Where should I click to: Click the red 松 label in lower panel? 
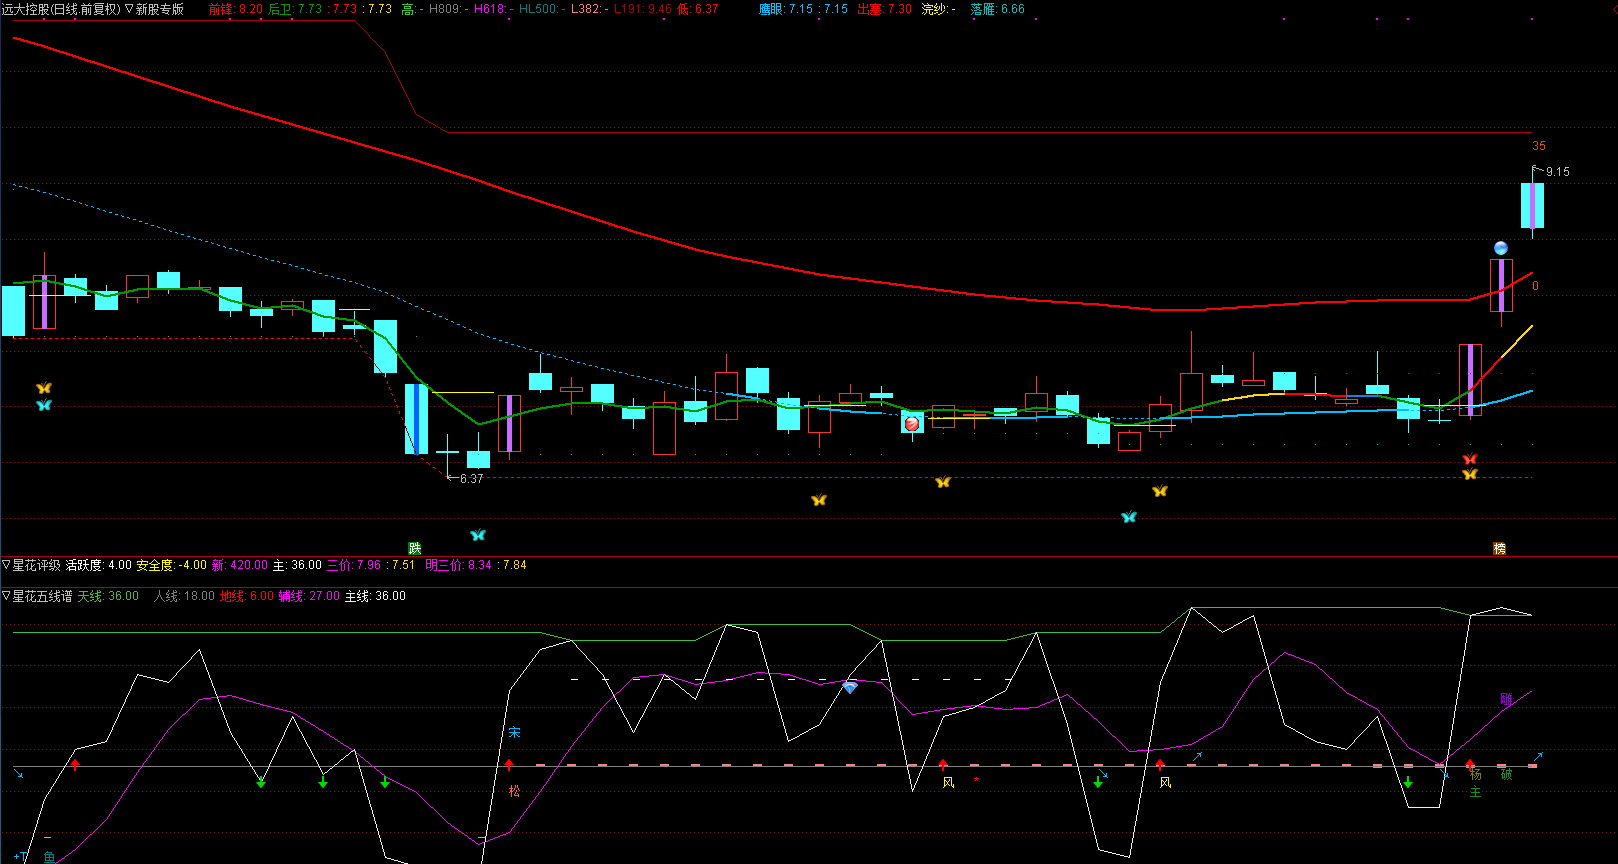[514, 791]
